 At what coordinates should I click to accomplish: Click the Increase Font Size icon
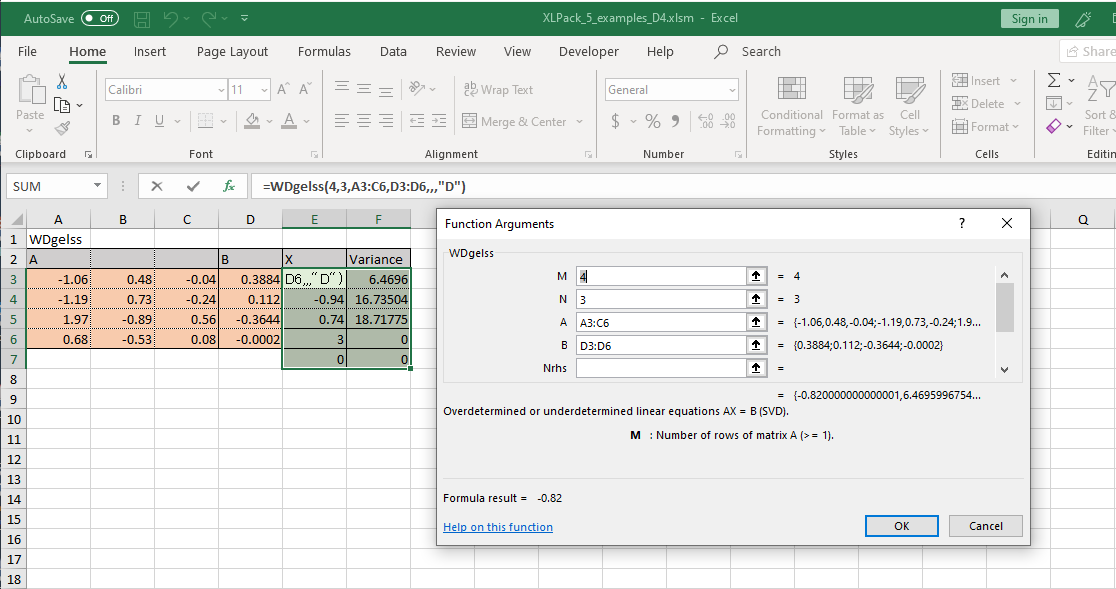click(x=283, y=89)
